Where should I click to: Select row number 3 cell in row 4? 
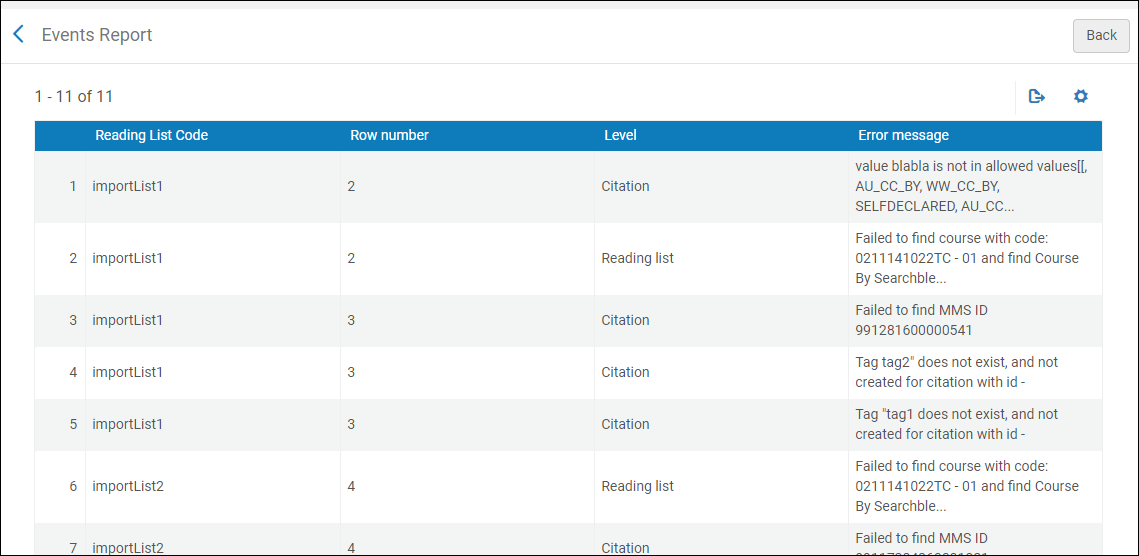pos(351,372)
